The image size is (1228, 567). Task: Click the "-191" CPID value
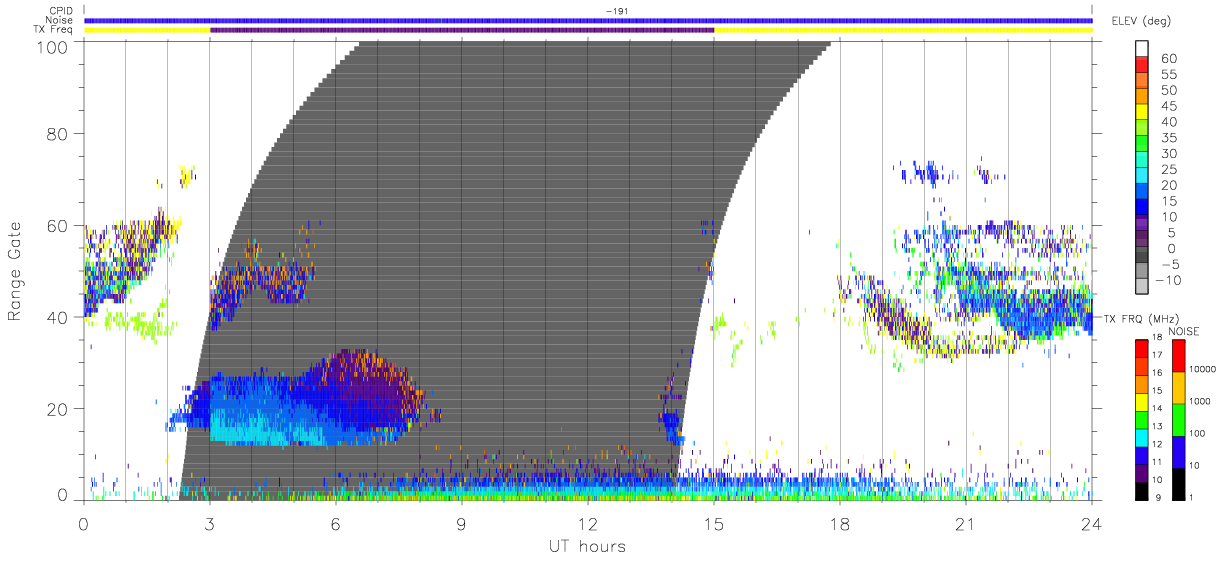click(616, 11)
